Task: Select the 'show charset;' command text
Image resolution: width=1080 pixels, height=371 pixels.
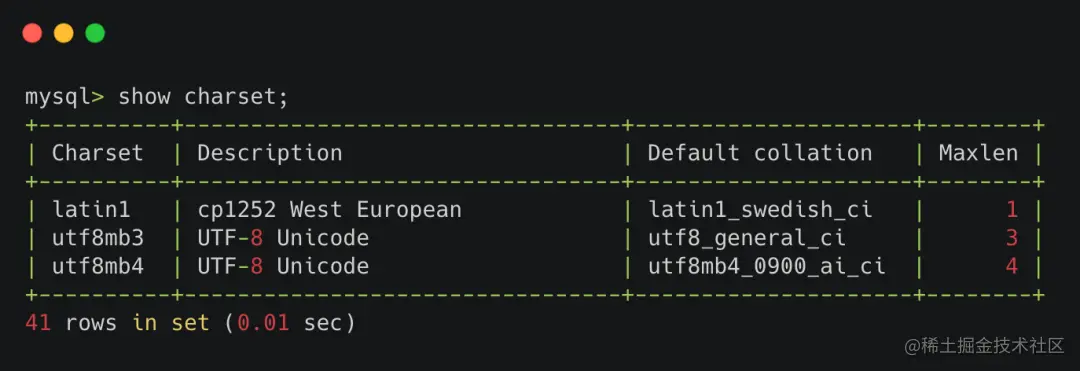Action: (203, 97)
